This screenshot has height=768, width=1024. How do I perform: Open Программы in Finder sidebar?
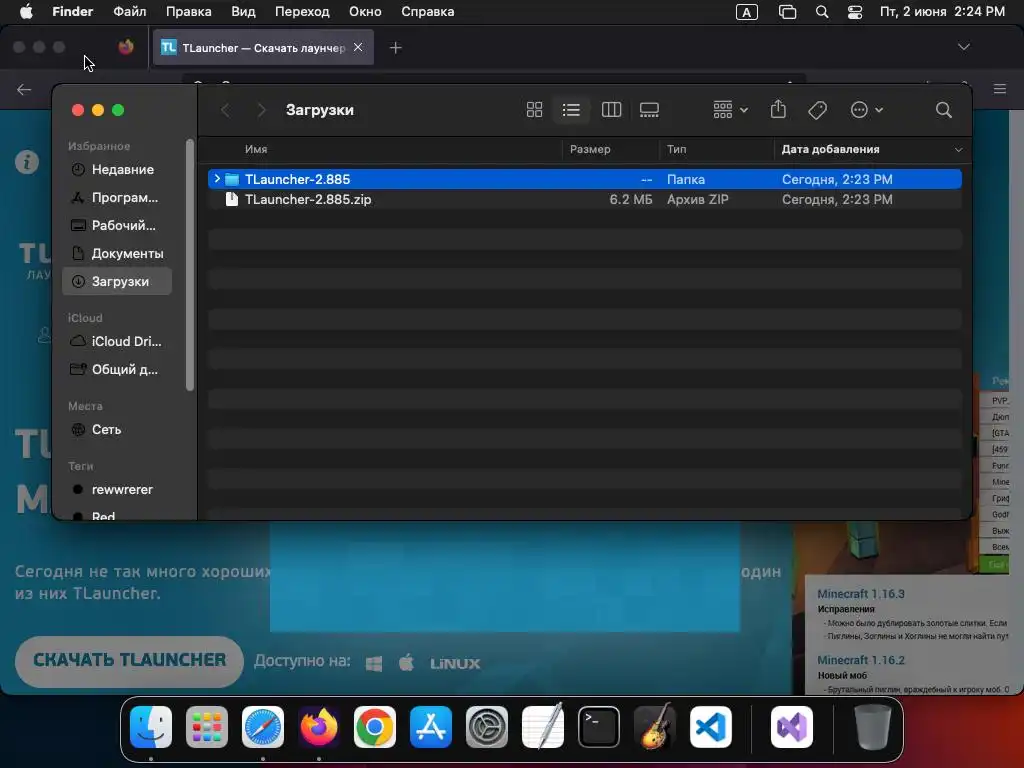coord(117,197)
